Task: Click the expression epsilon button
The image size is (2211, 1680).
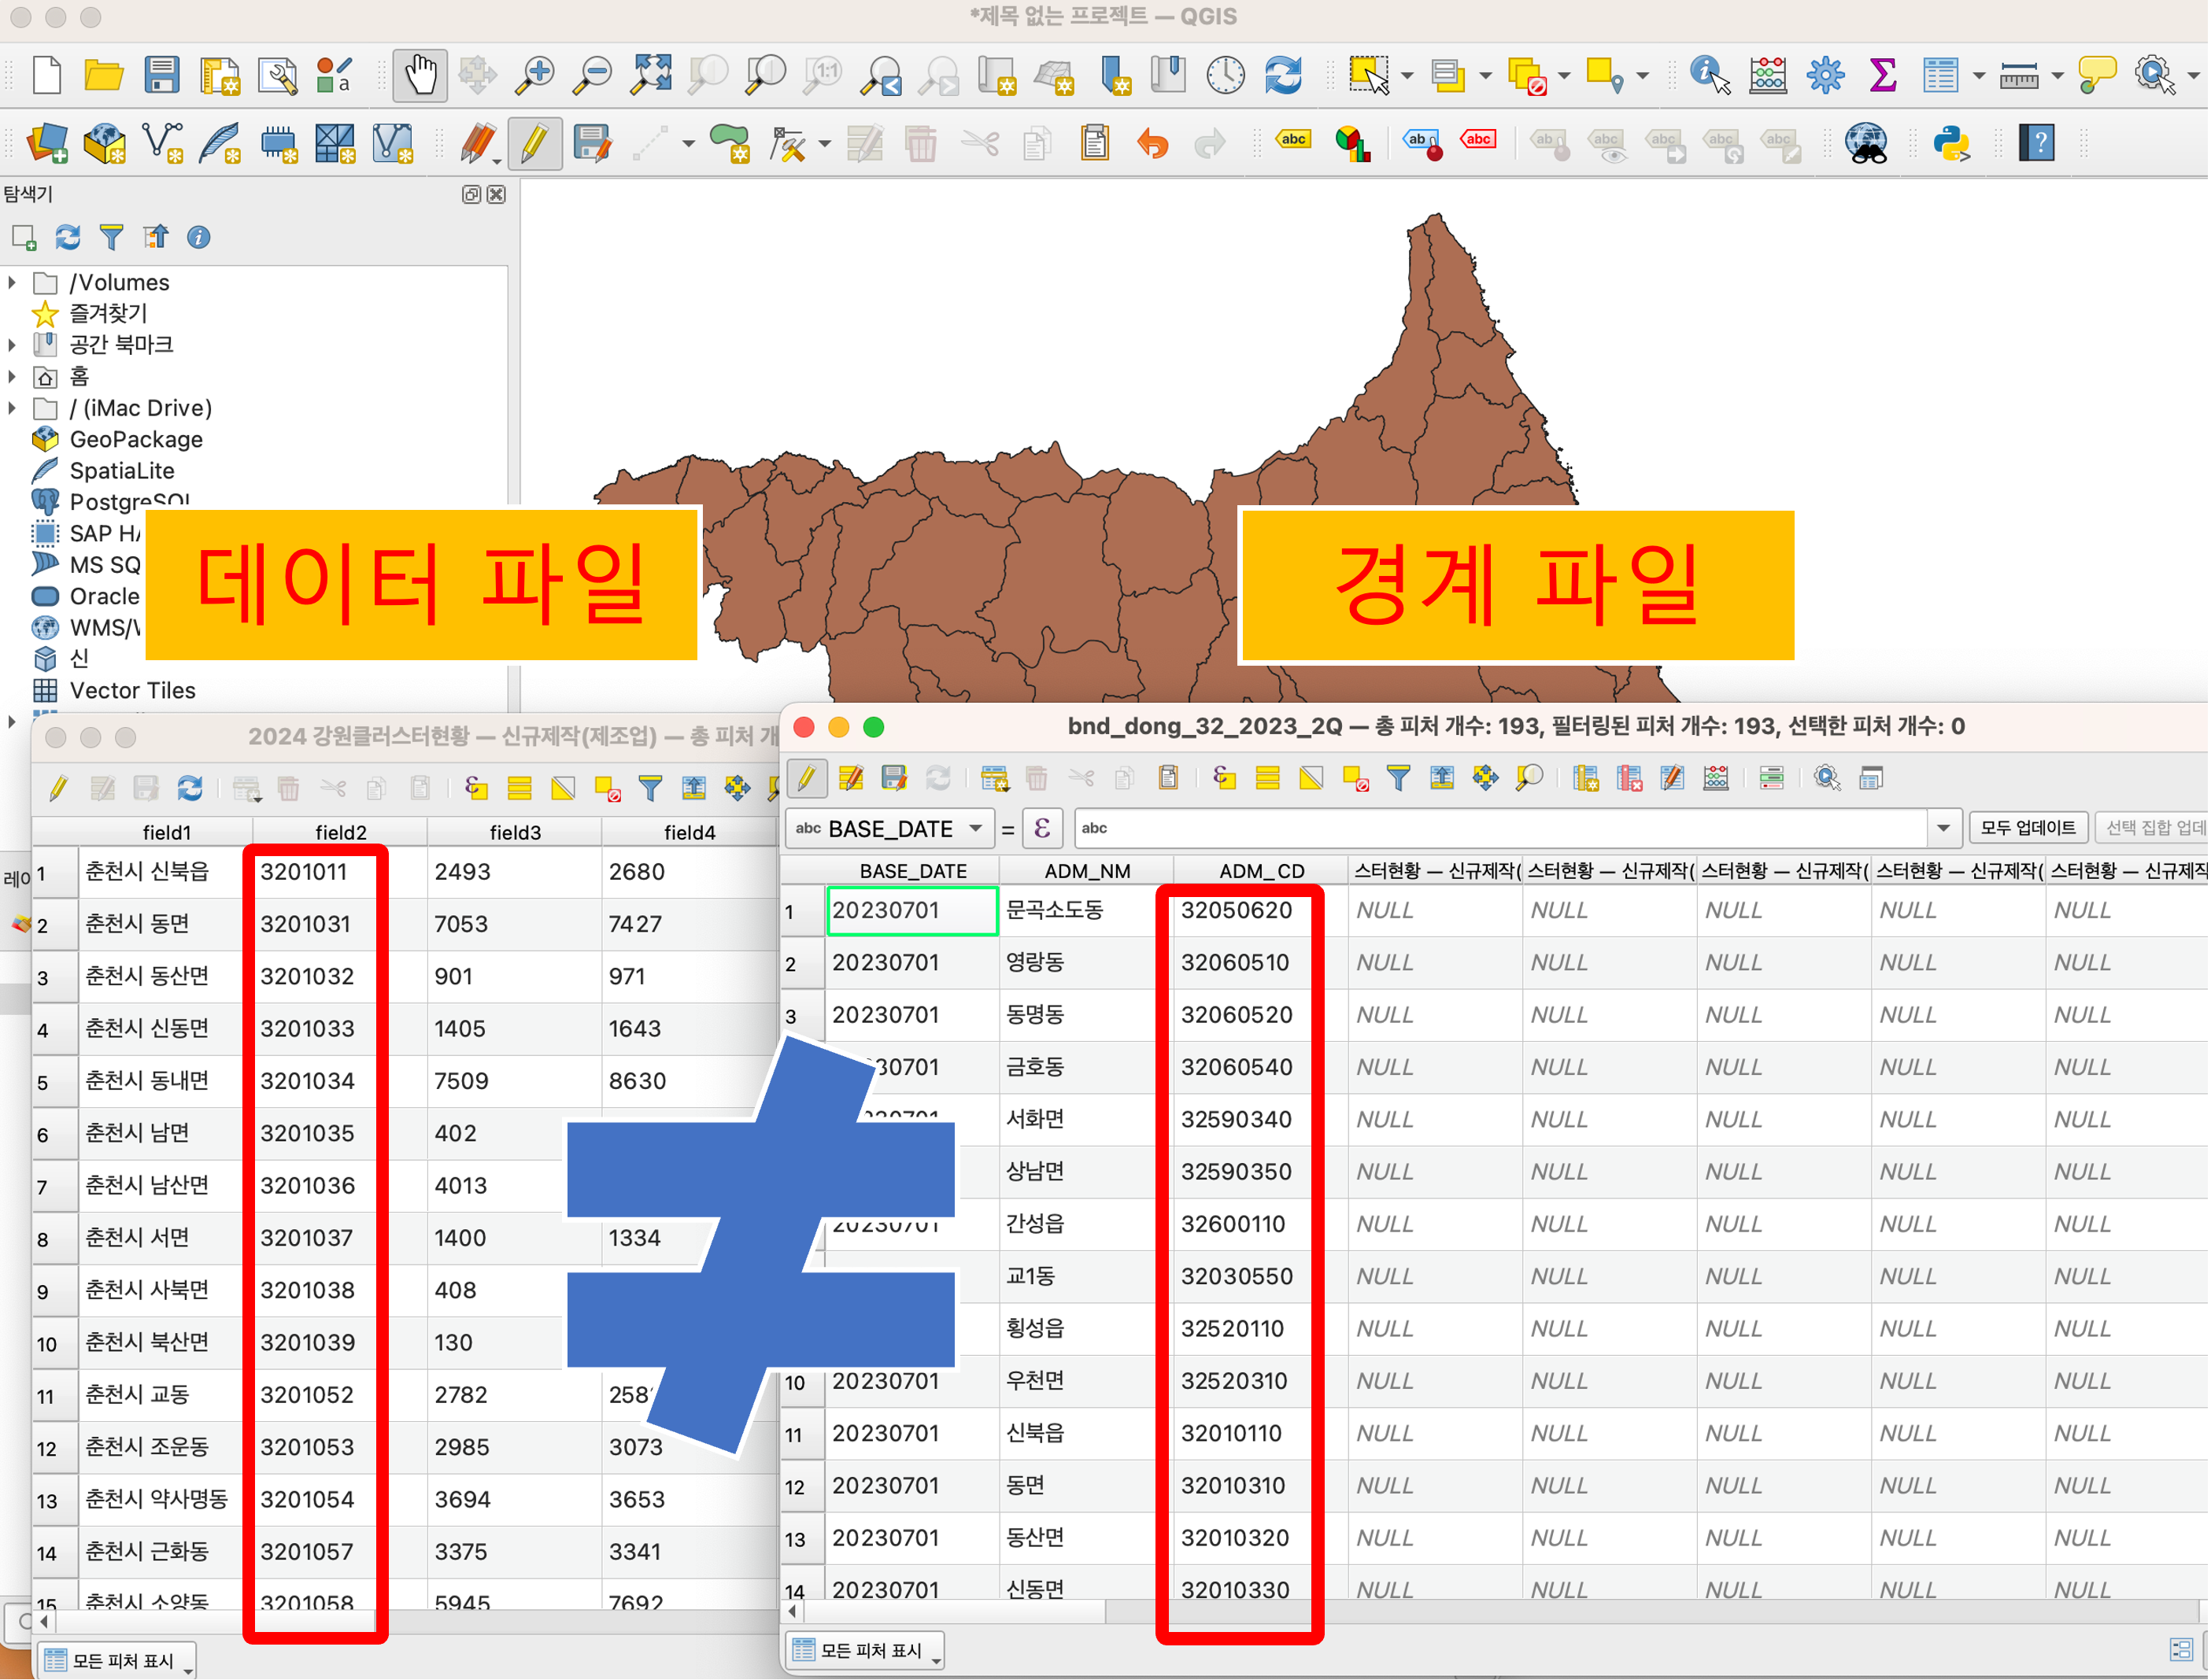Action: (1042, 828)
